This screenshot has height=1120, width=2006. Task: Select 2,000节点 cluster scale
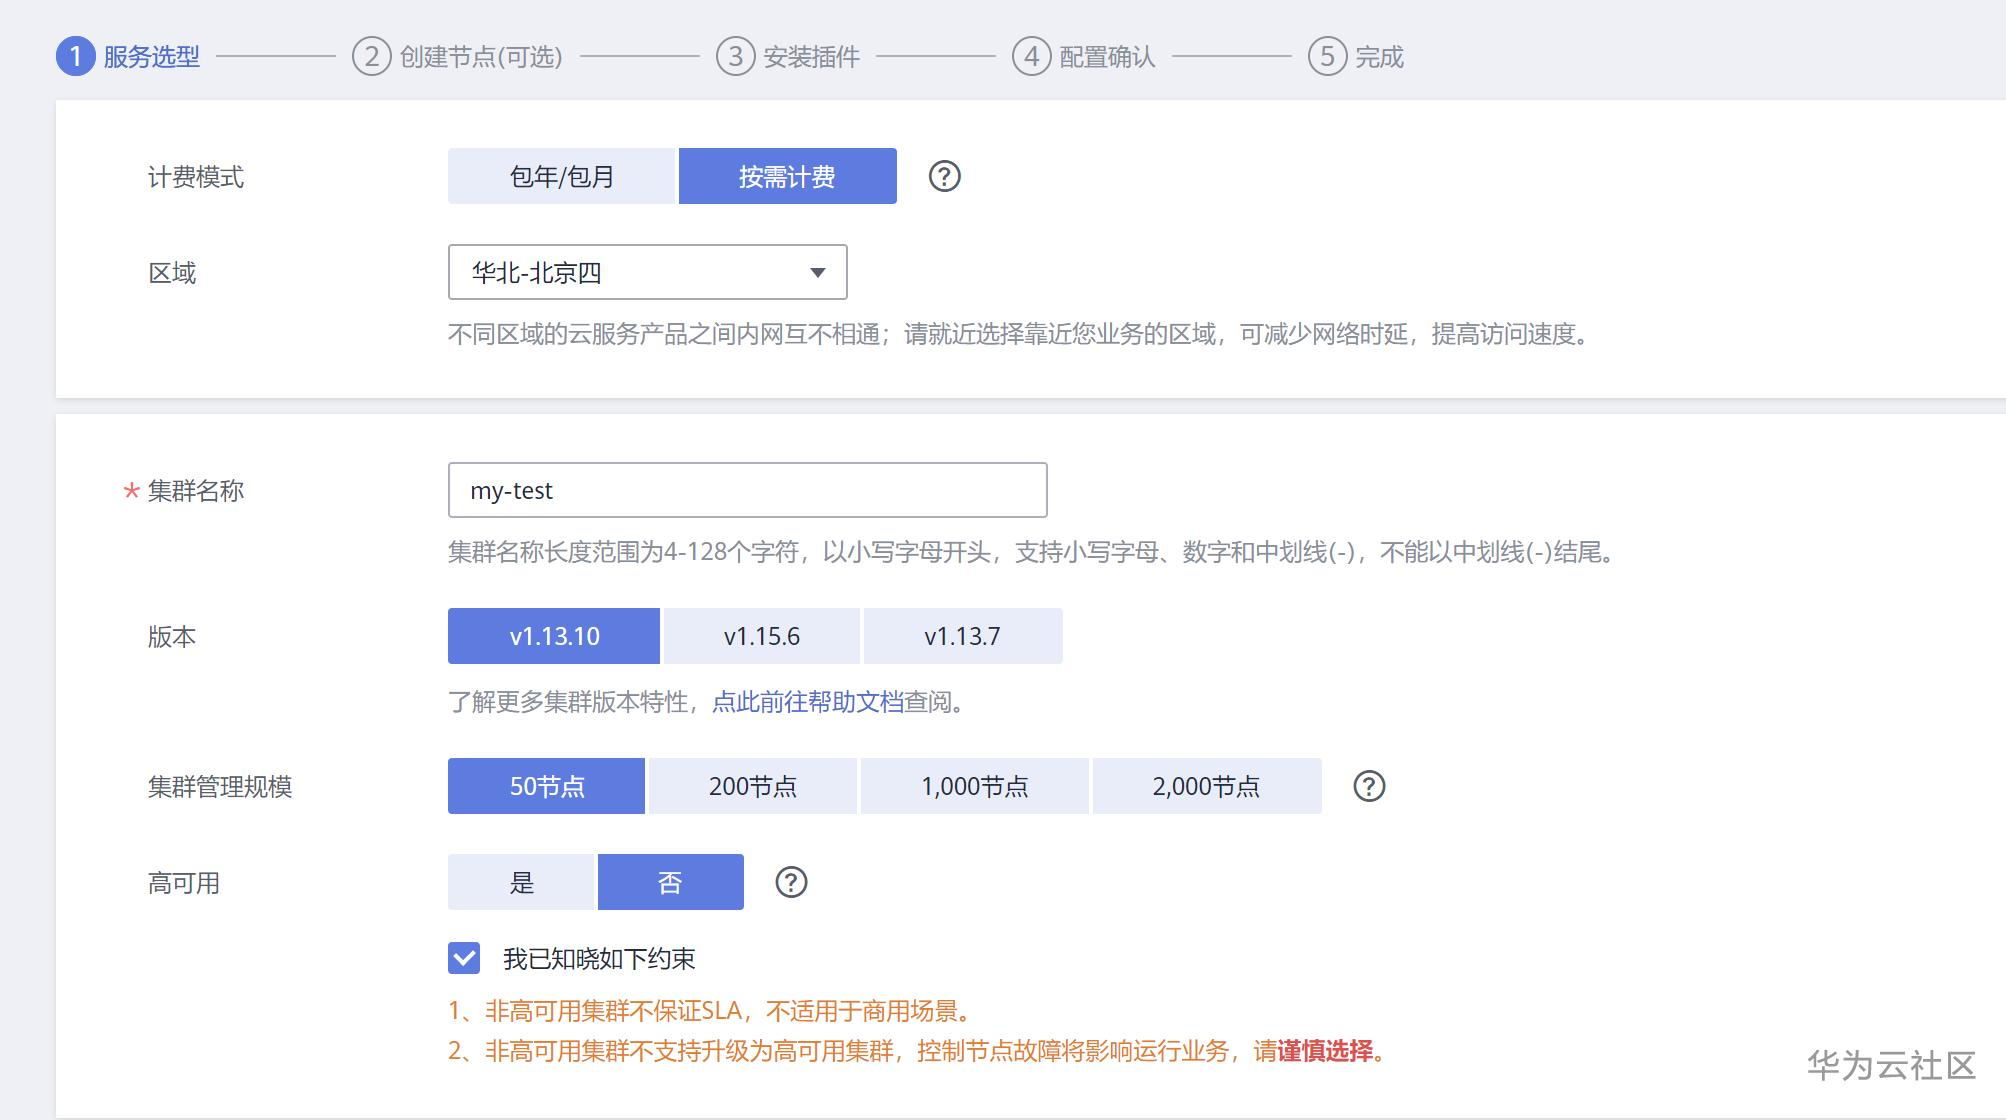[1205, 786]
